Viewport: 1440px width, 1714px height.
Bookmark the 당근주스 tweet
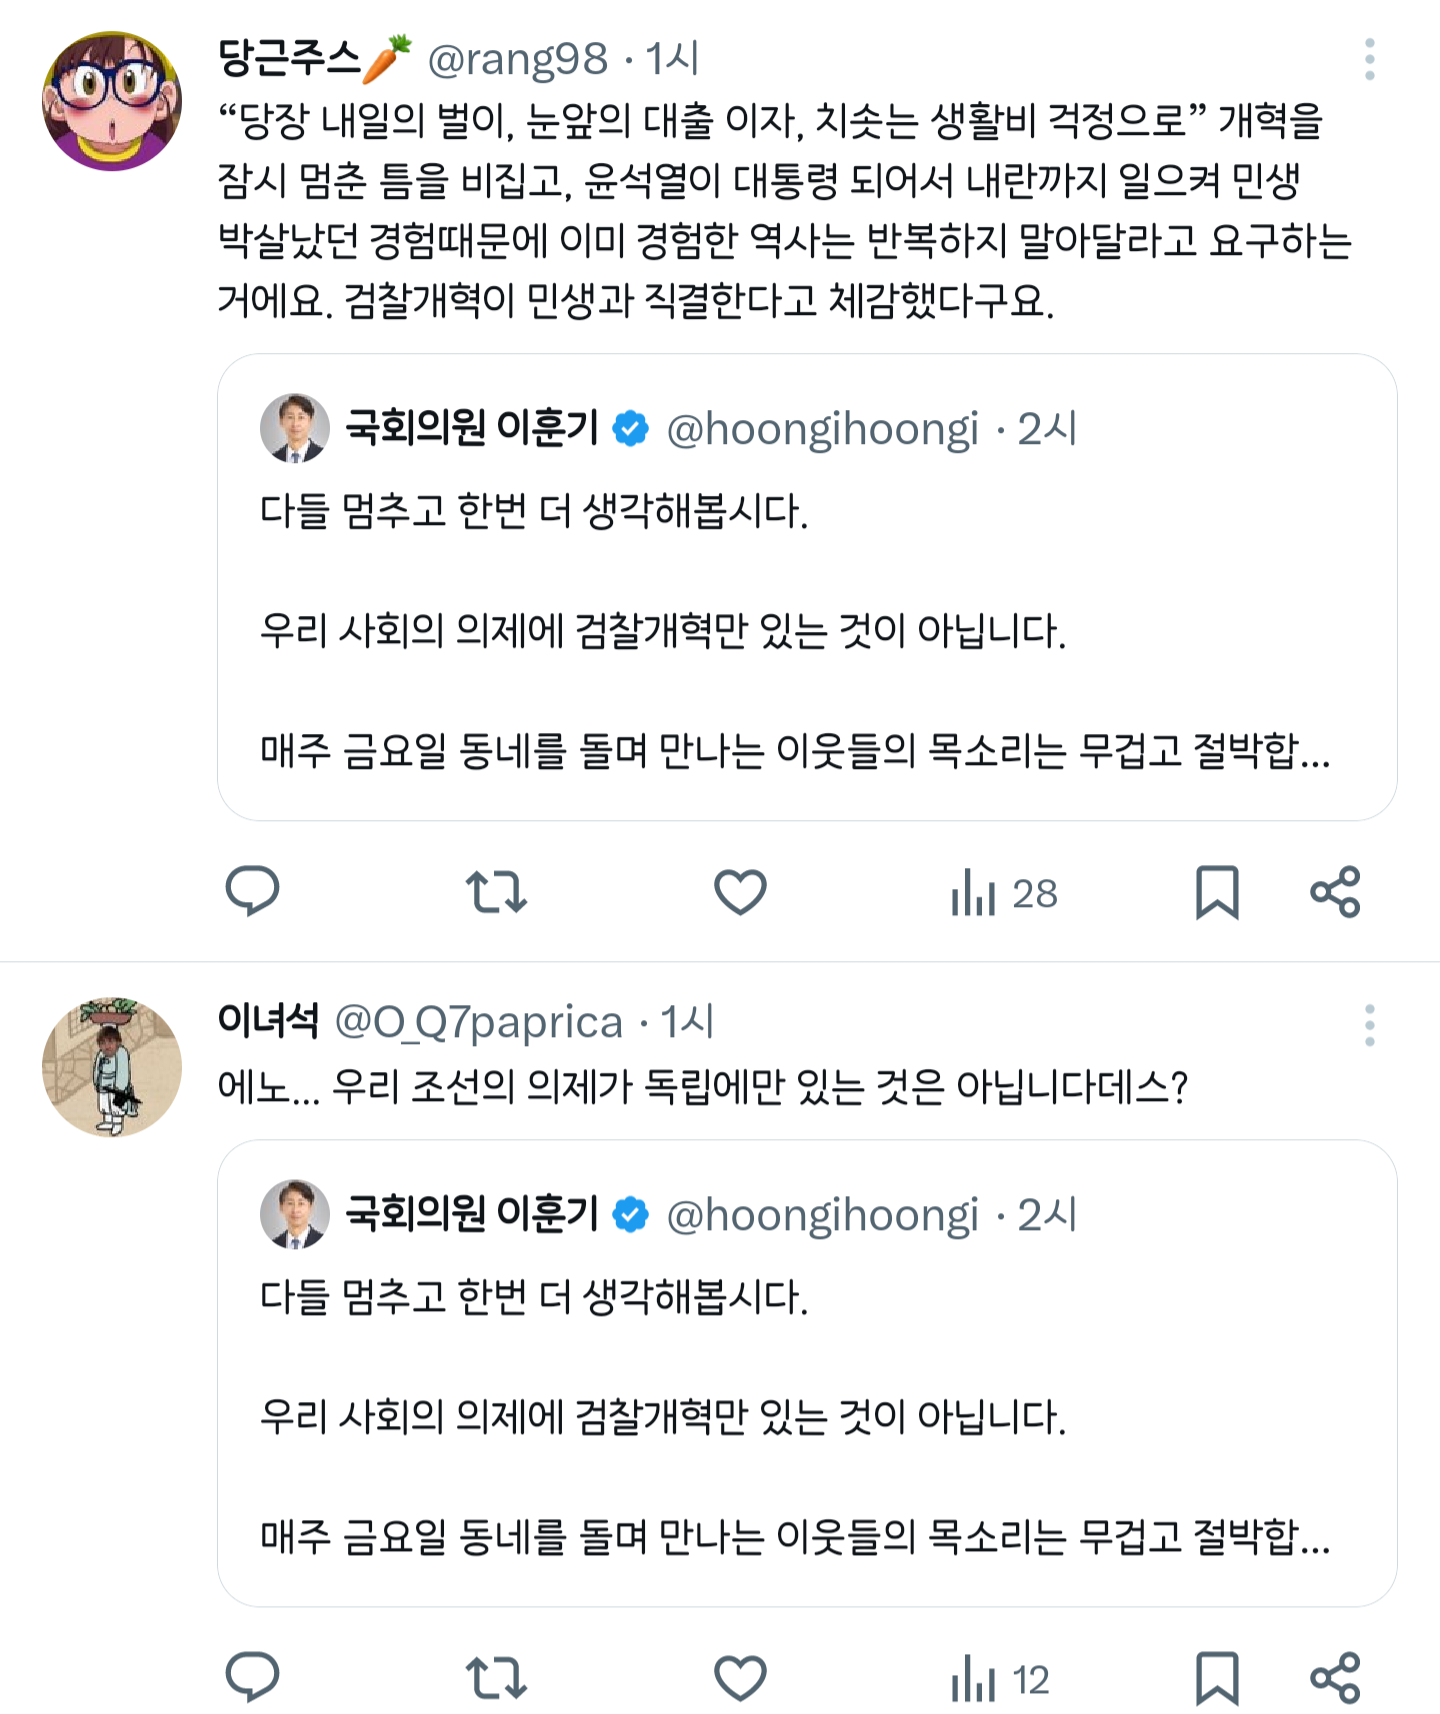point(1217,892)
